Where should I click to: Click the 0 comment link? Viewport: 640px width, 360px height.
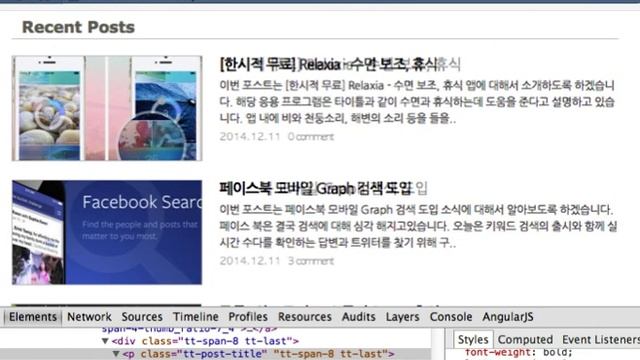[311, 137]
